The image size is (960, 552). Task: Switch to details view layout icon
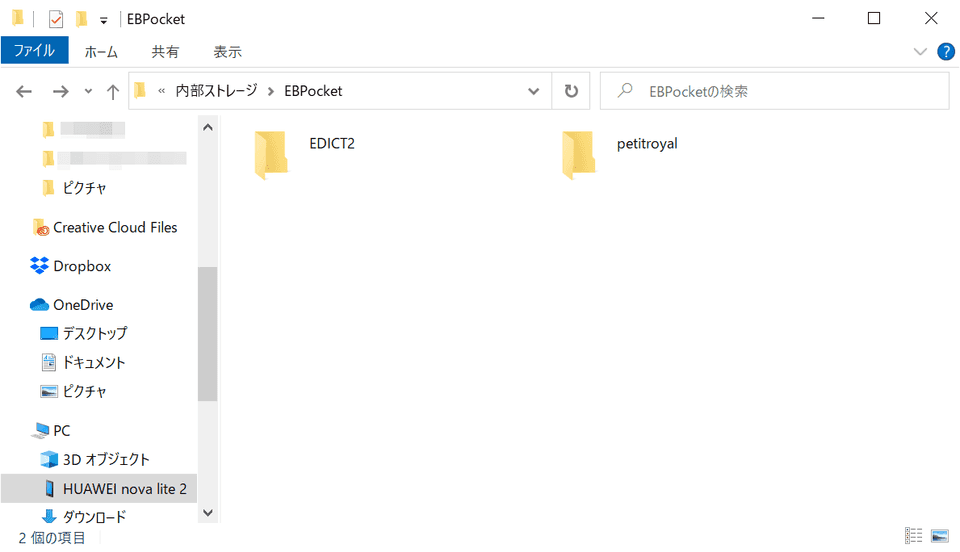pos(913,537)
